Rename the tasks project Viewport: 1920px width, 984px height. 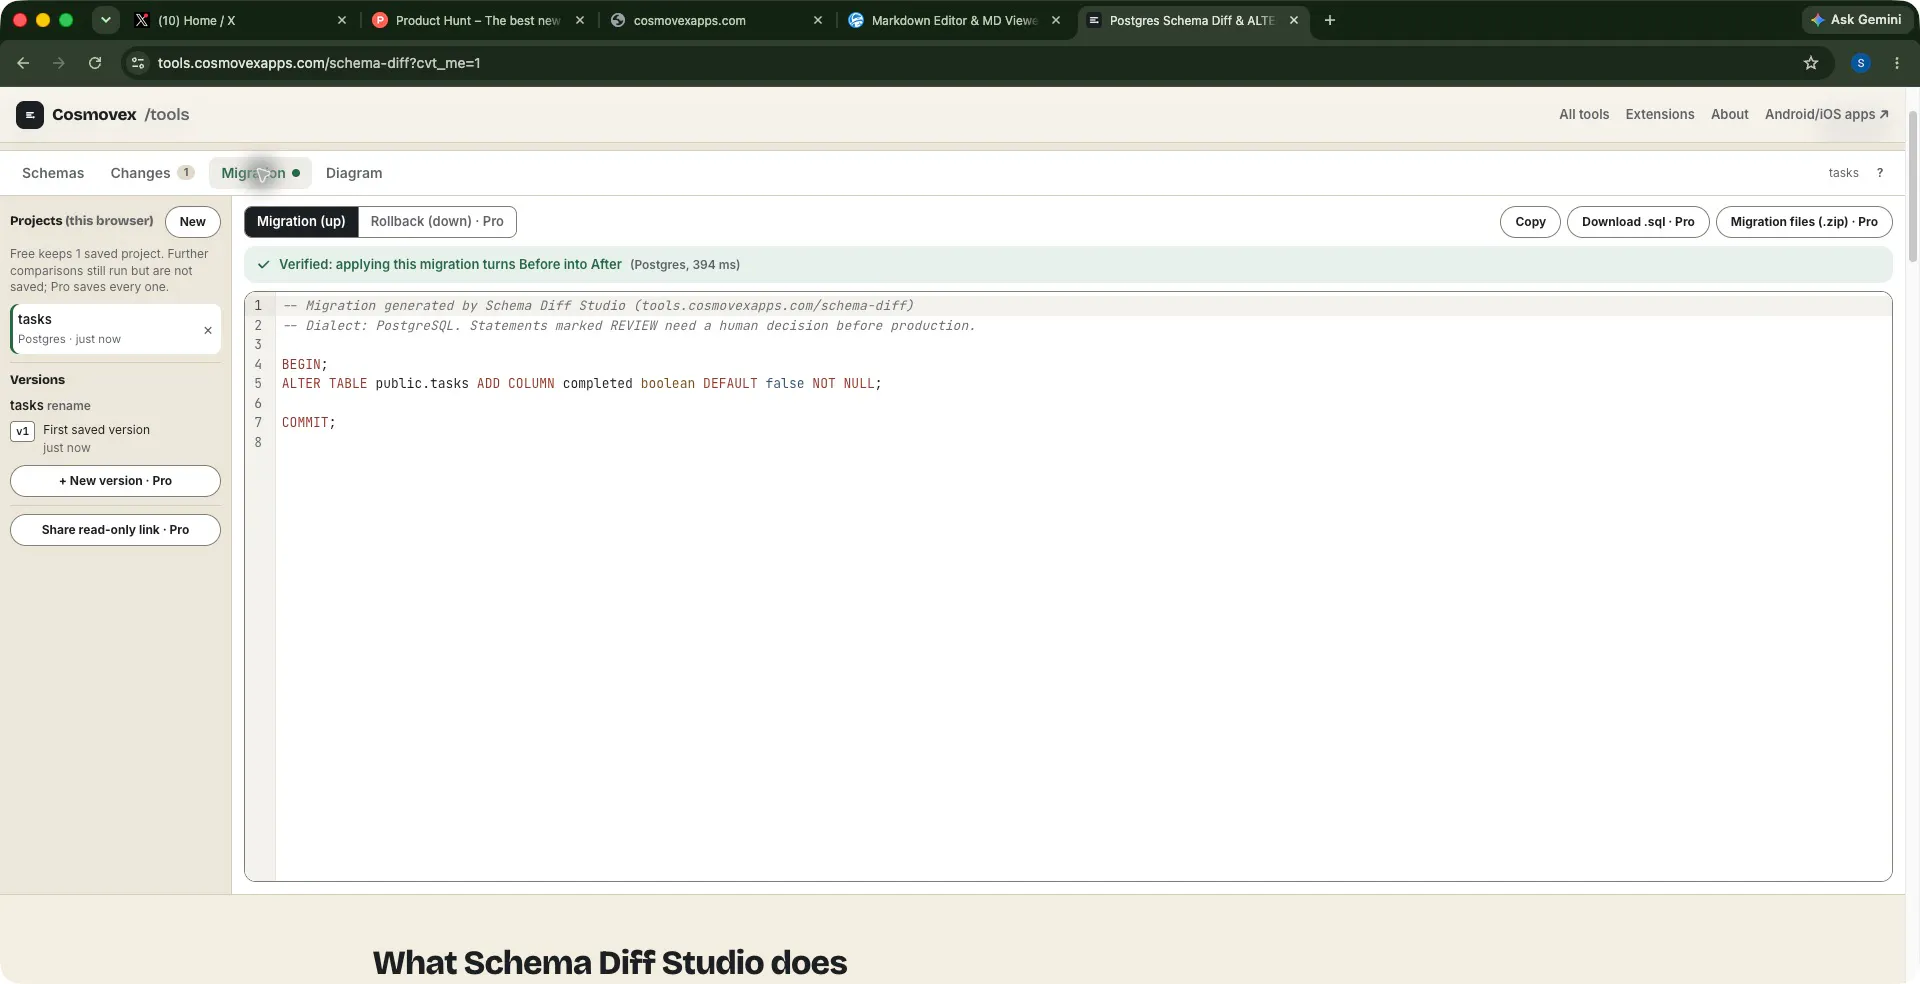69,406
